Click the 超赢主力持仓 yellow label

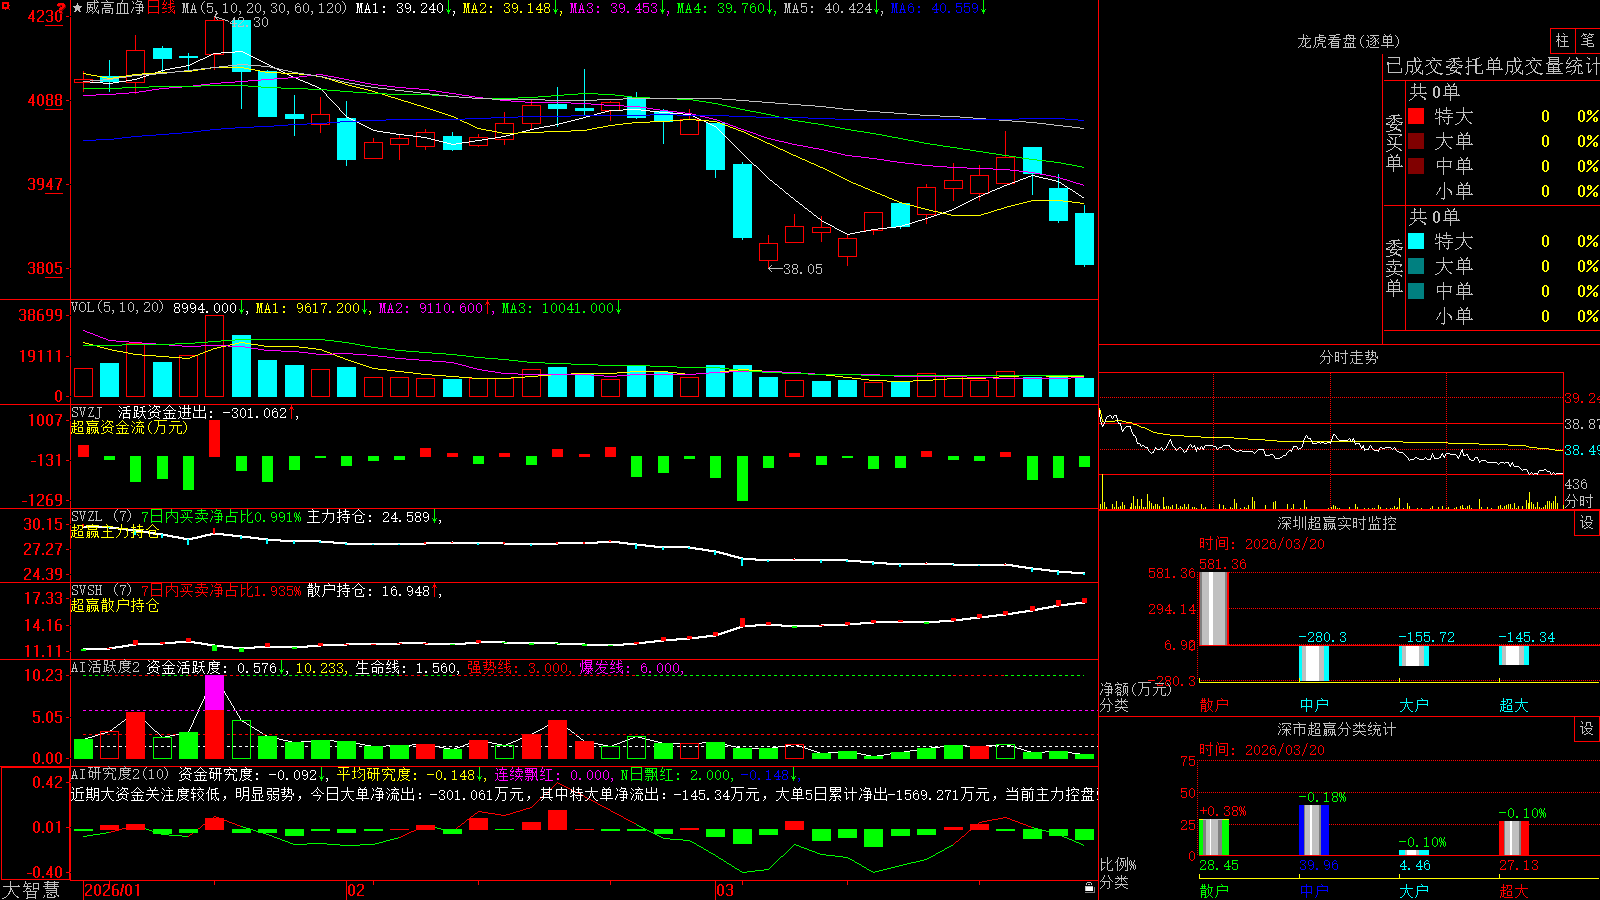click(115, 531)
